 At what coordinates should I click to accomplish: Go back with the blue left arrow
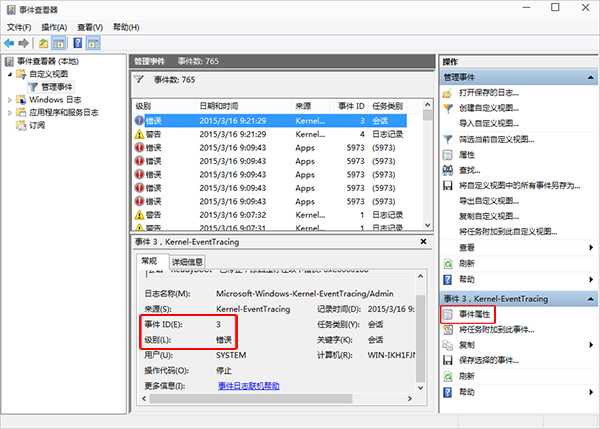pos(9,43)
